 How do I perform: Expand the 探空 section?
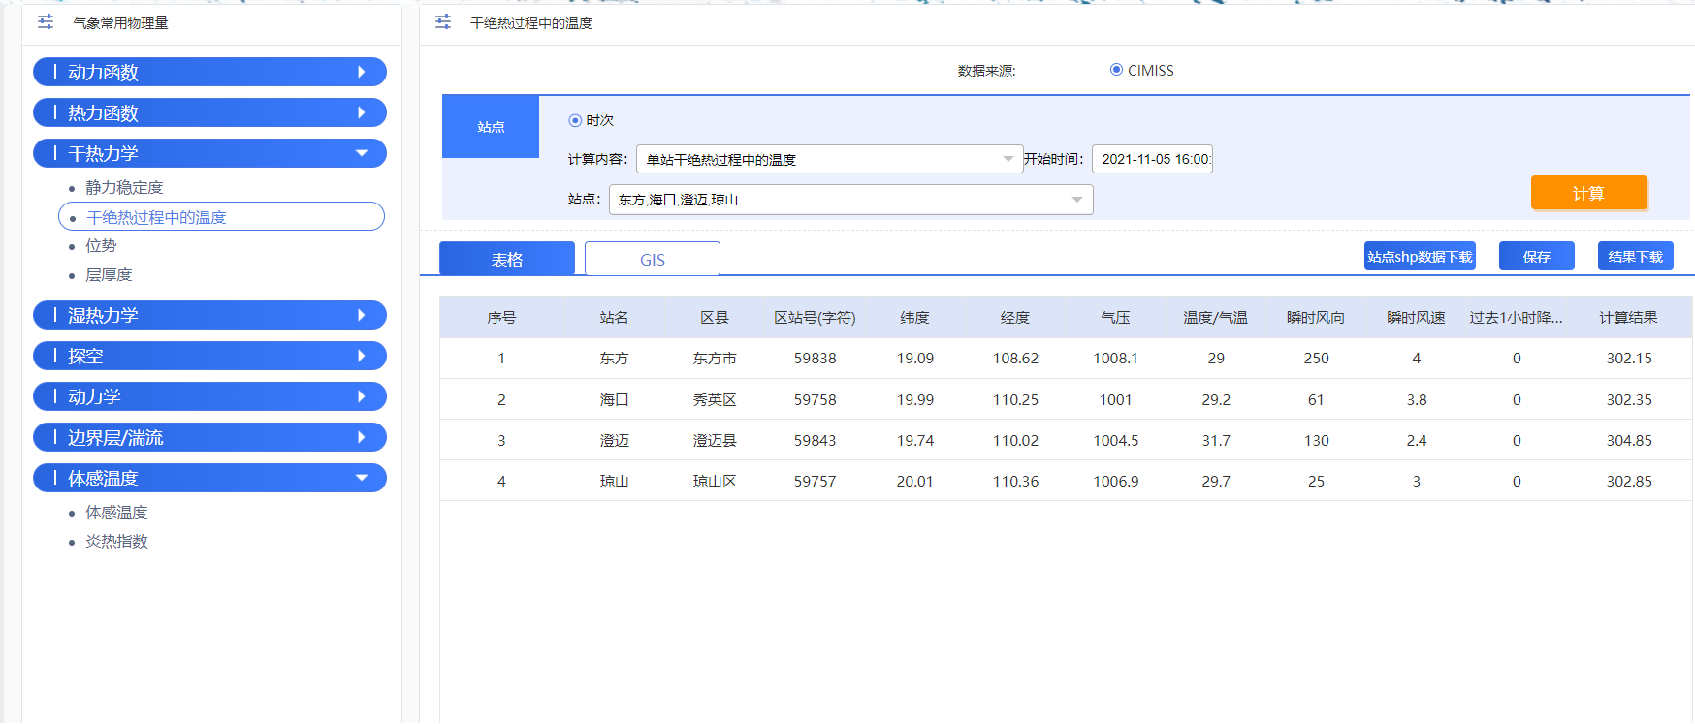click(x=210, y=356)
